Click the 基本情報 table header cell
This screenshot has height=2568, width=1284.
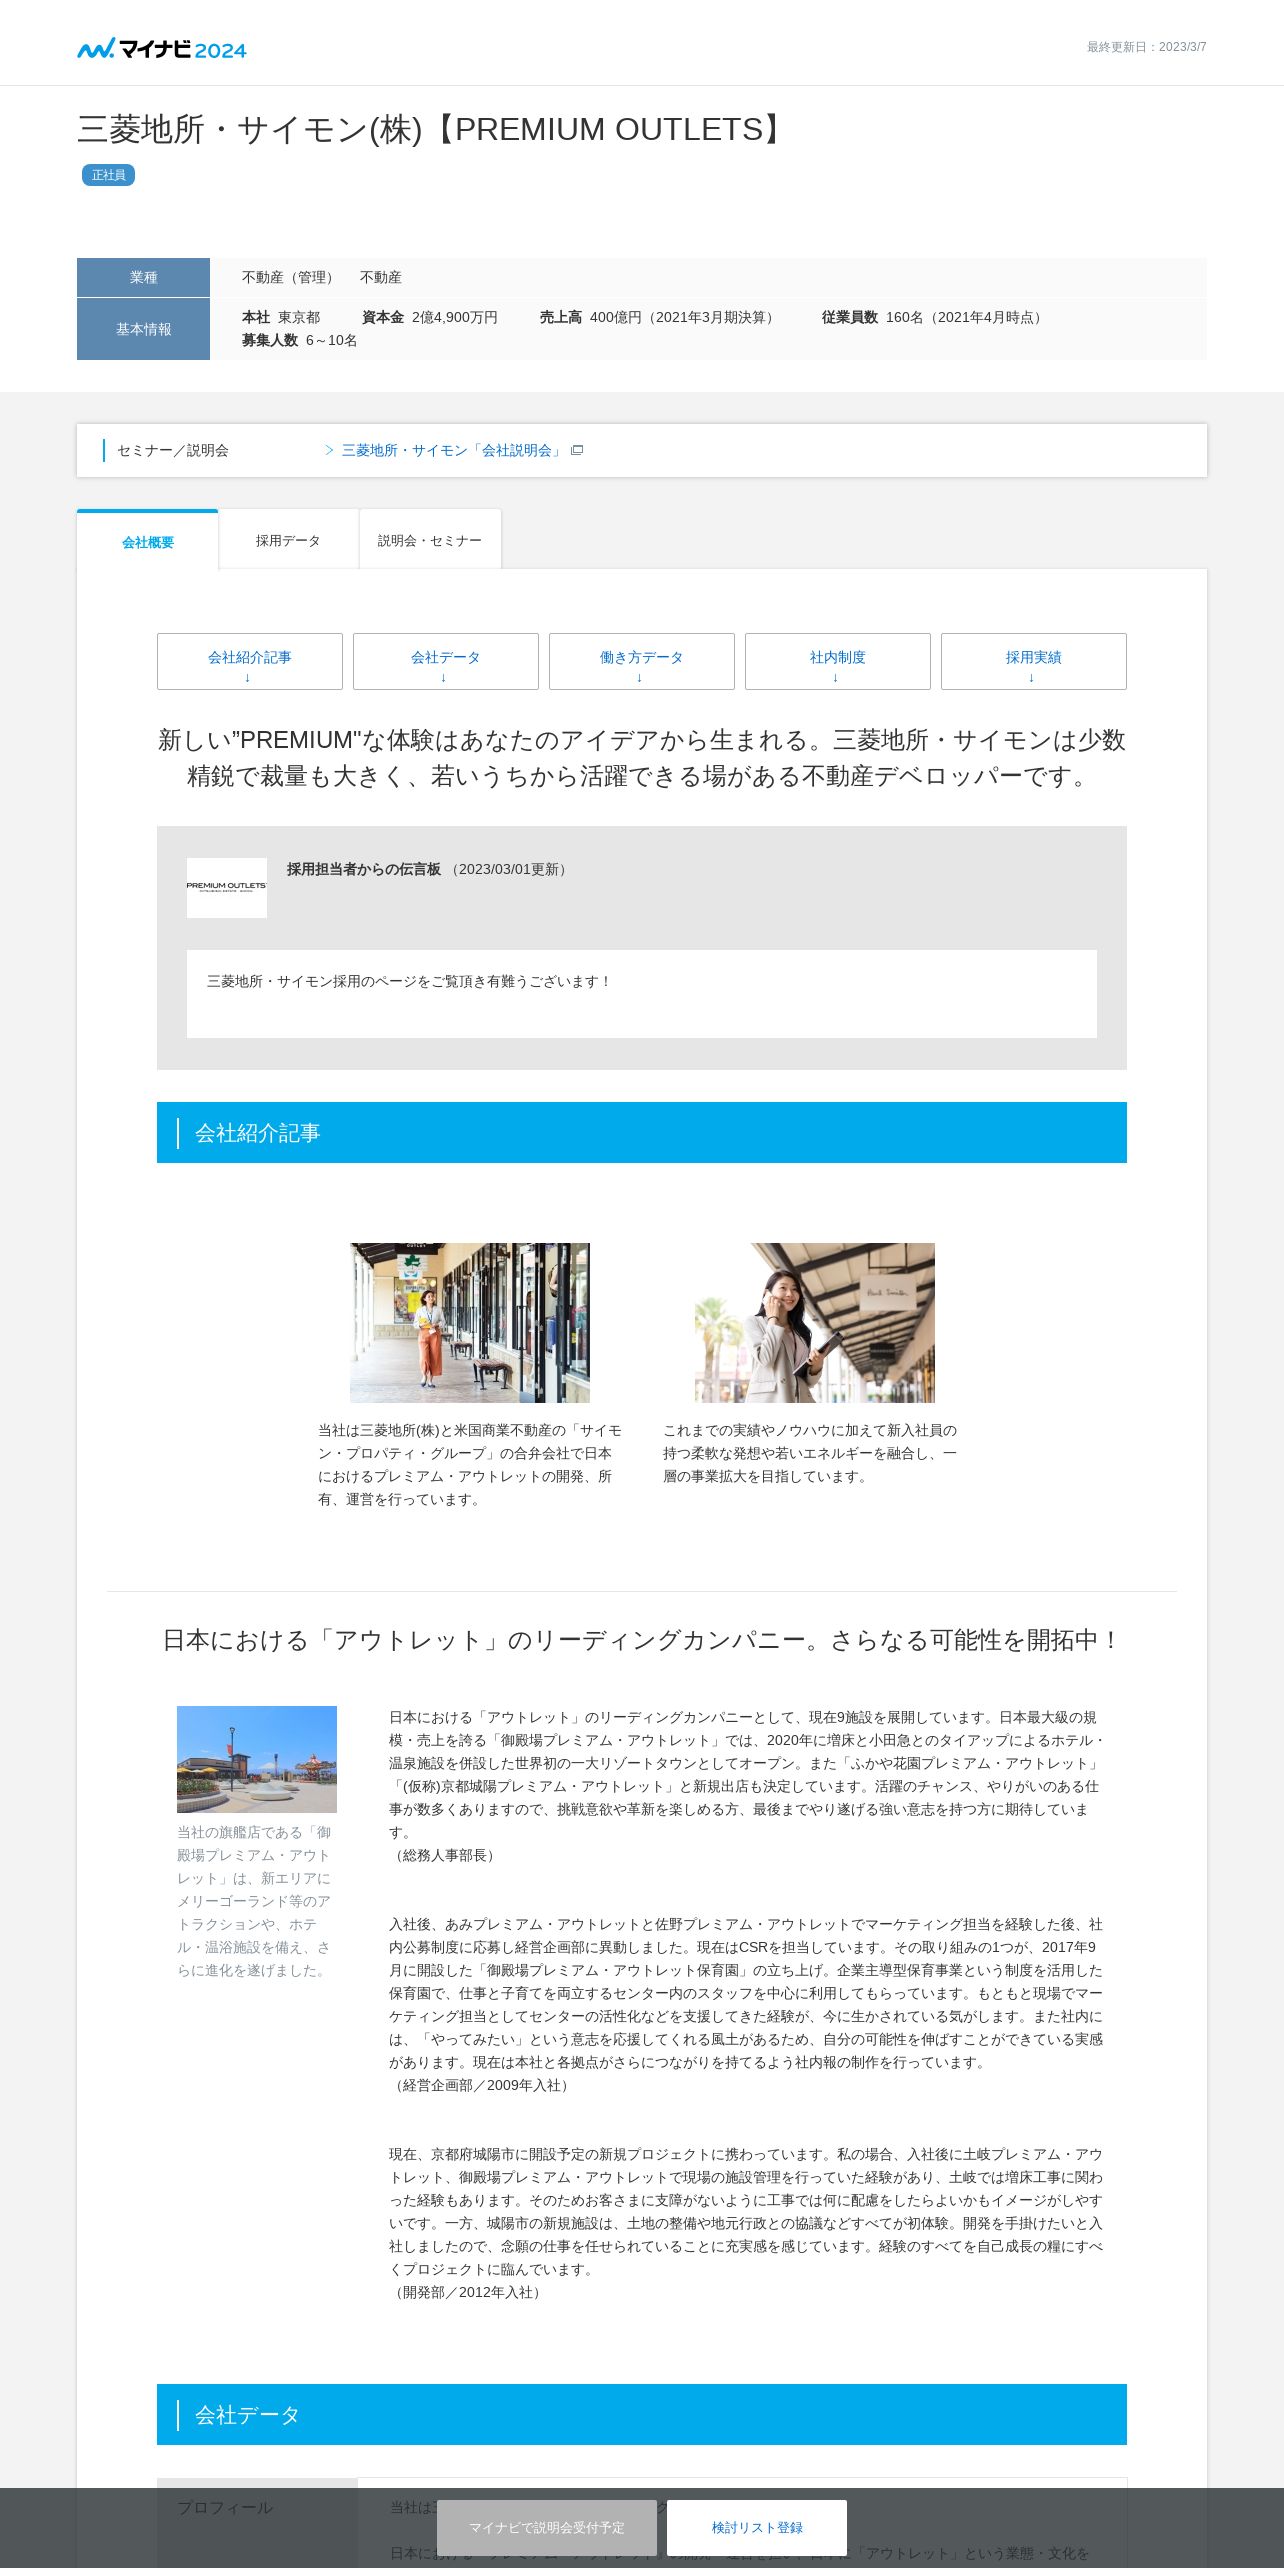(143, 329)
